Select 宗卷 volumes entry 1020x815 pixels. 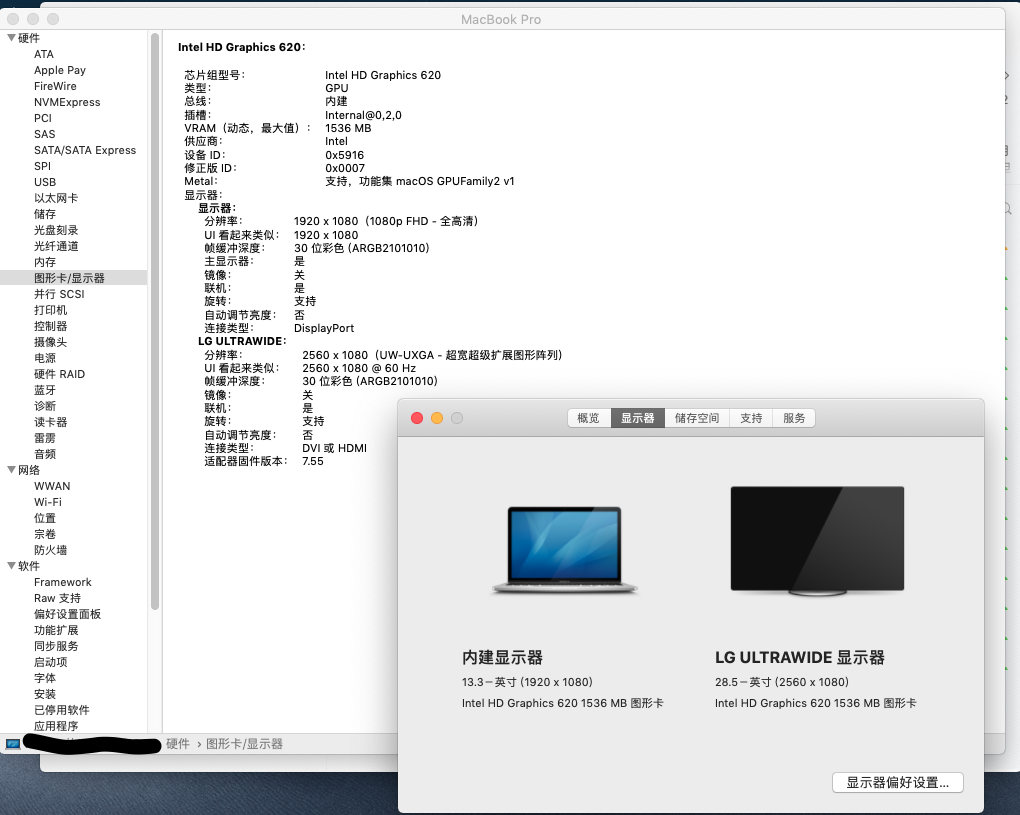tap(45, 534)
